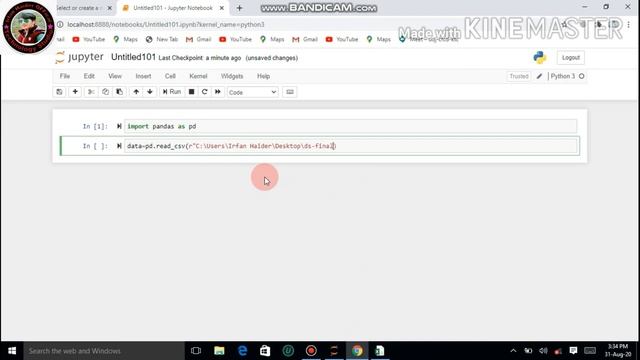640x360 pixels.
Task: Click the pencil edit mode indicator
Action: (539, 76)
